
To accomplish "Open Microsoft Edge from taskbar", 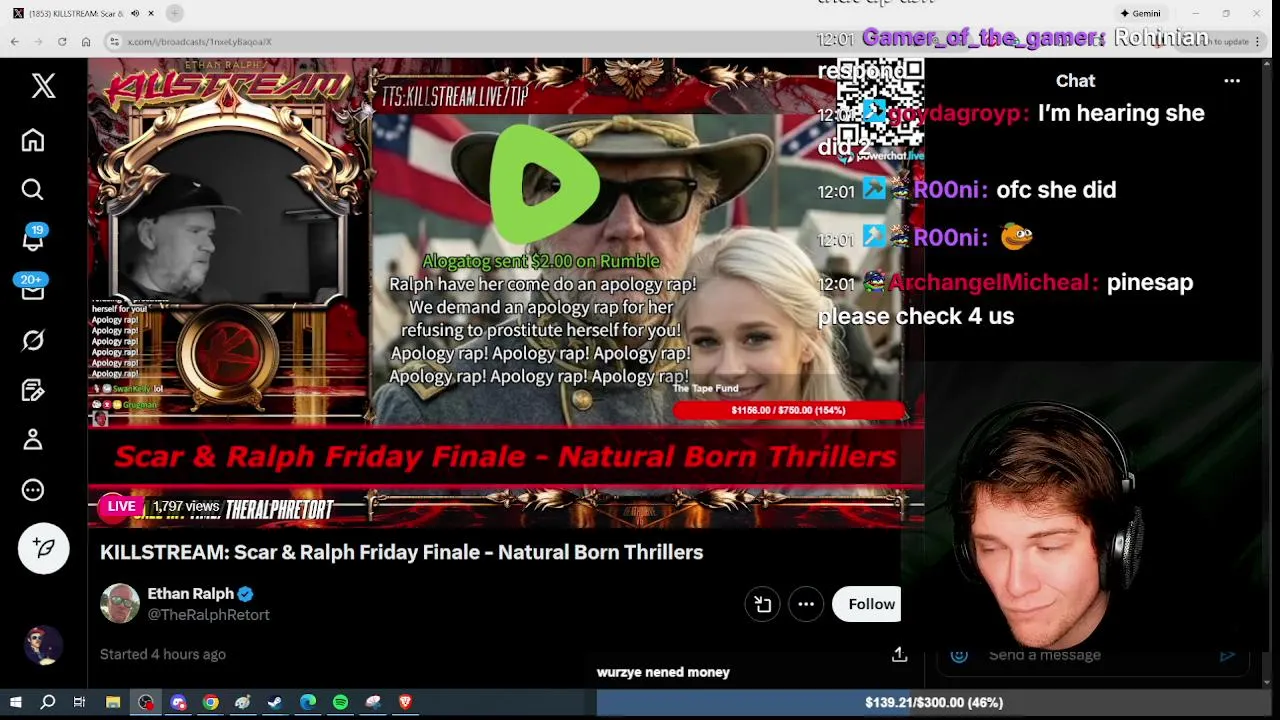I will tap(308, 702).
